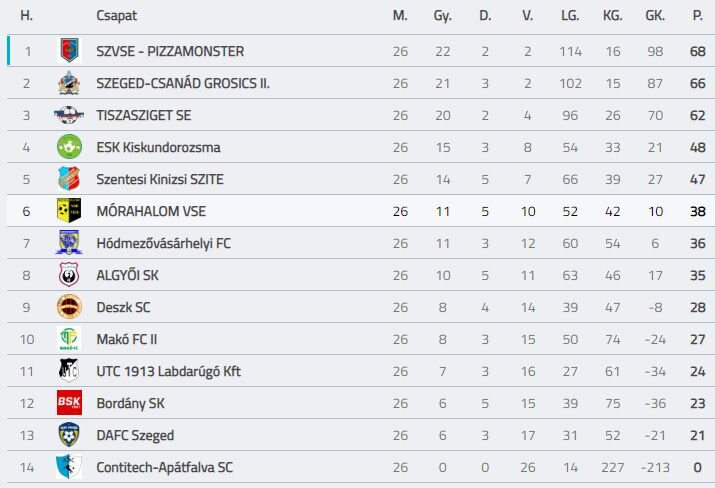Click the SZVSE - PIZZAMONSTER club logo
This screenshot has width=715, height=488.
[x=69, y=51]
